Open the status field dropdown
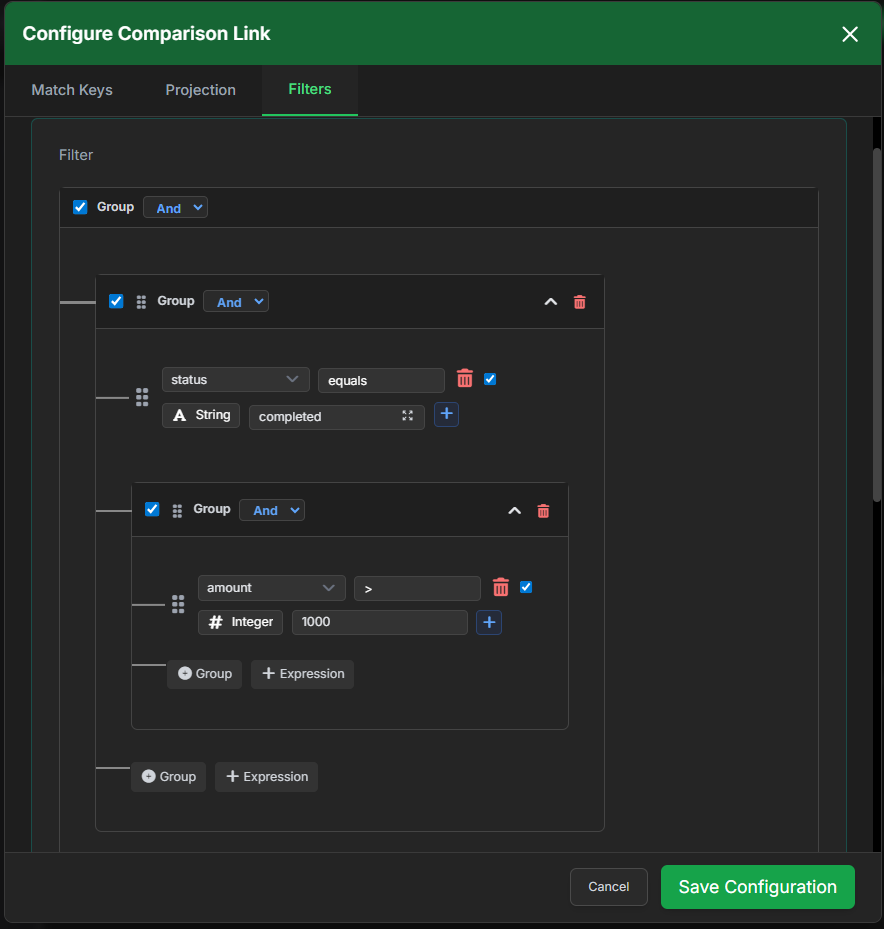 pos(235,380)
